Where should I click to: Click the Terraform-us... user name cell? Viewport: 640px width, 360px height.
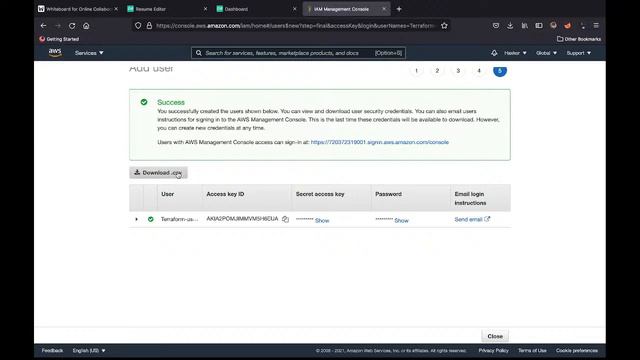180,219
